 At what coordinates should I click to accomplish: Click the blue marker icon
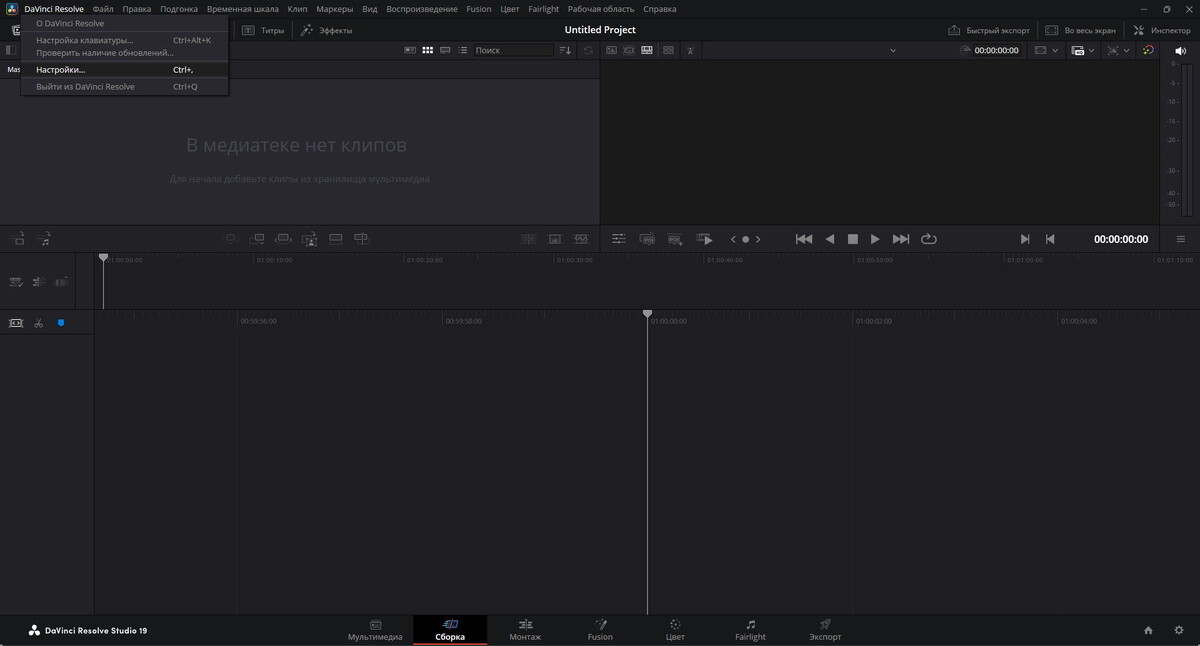61,323
